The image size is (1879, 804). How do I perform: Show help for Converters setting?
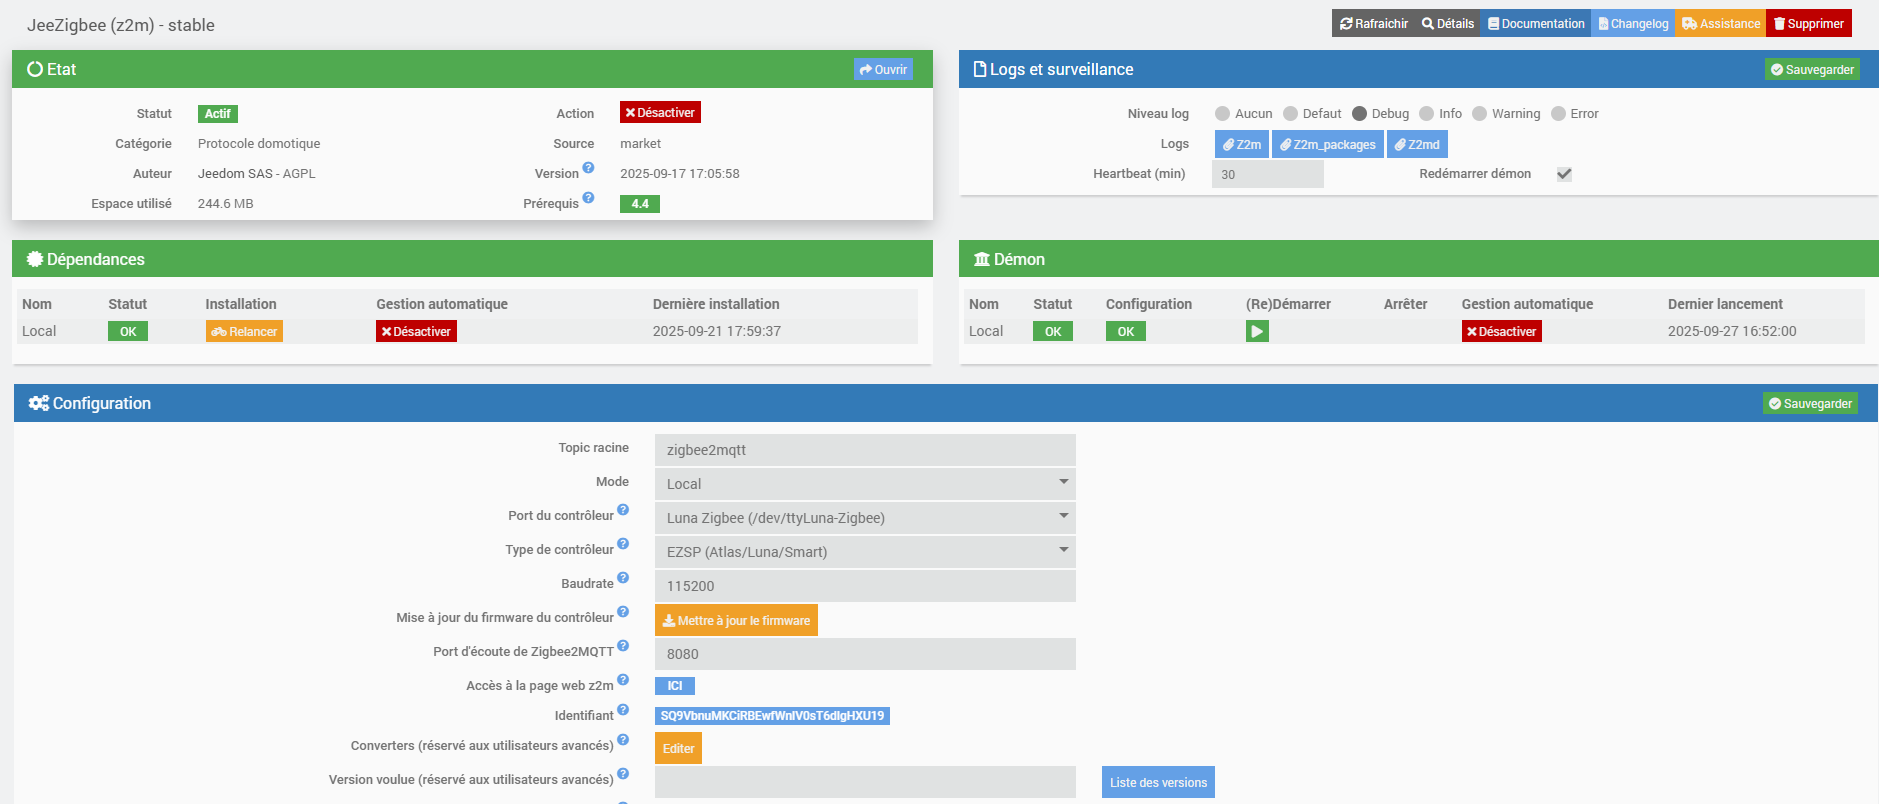coord(623,740)
